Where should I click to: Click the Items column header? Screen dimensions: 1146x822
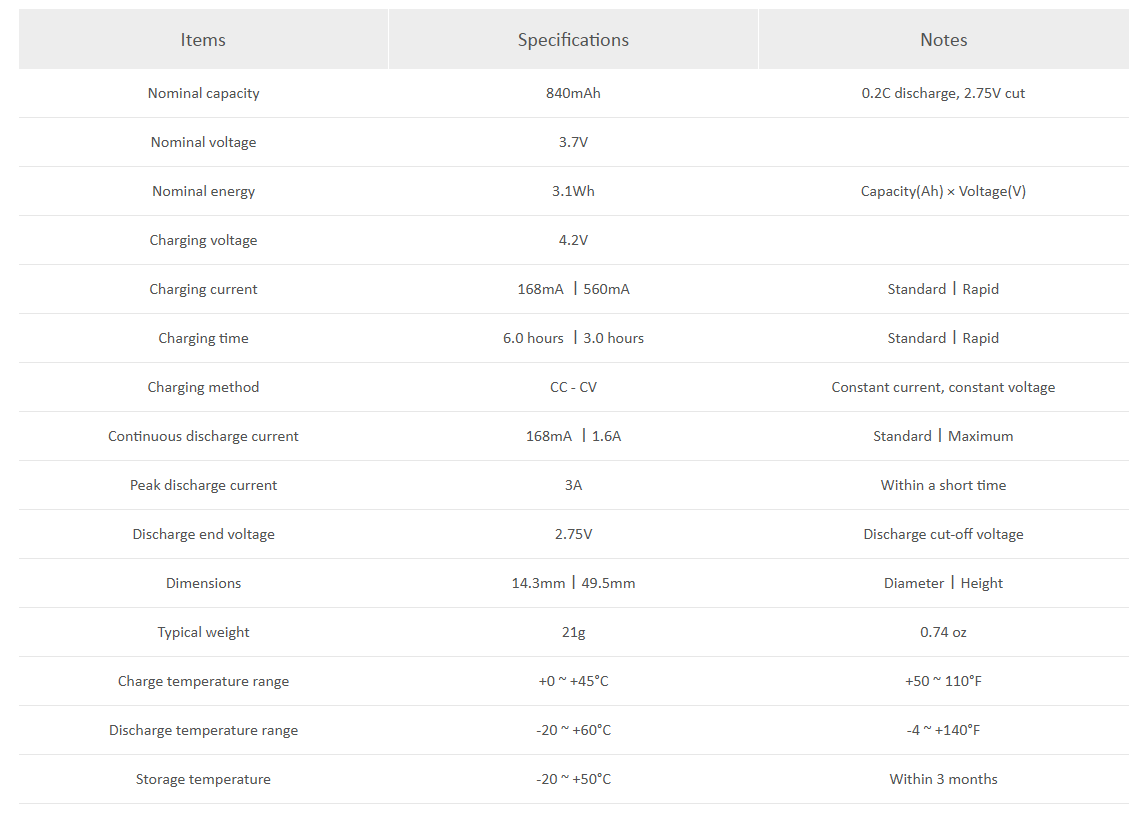(x=203, y=40)
